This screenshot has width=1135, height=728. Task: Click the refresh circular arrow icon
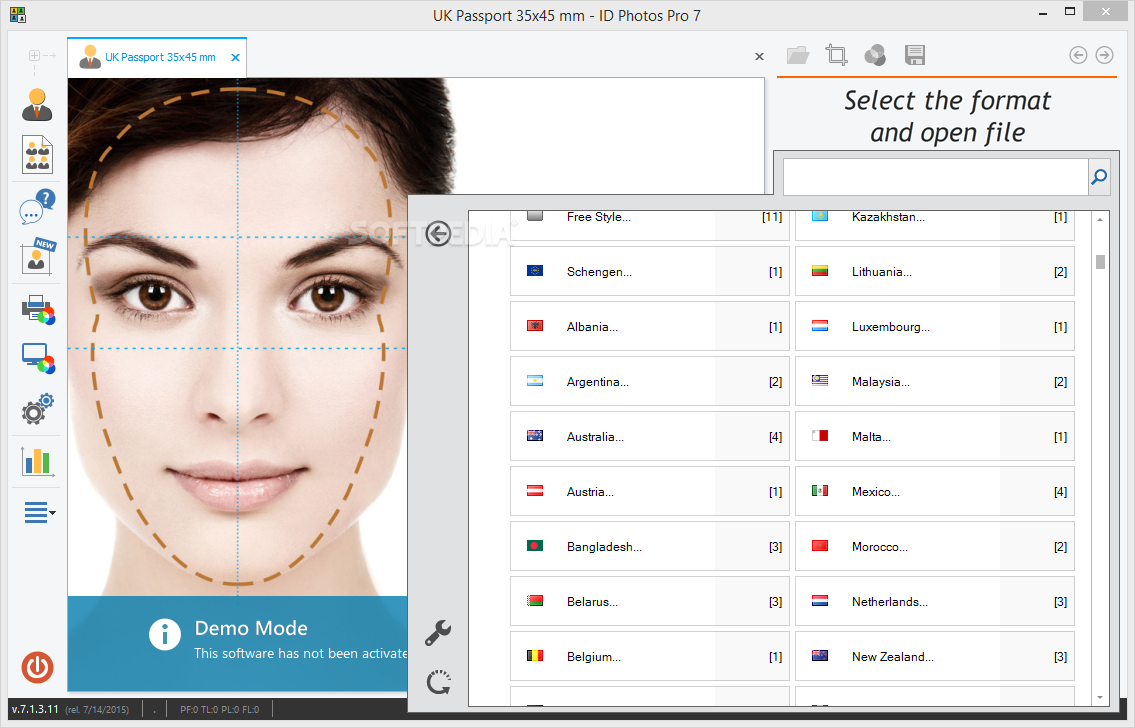coord(439,682)
